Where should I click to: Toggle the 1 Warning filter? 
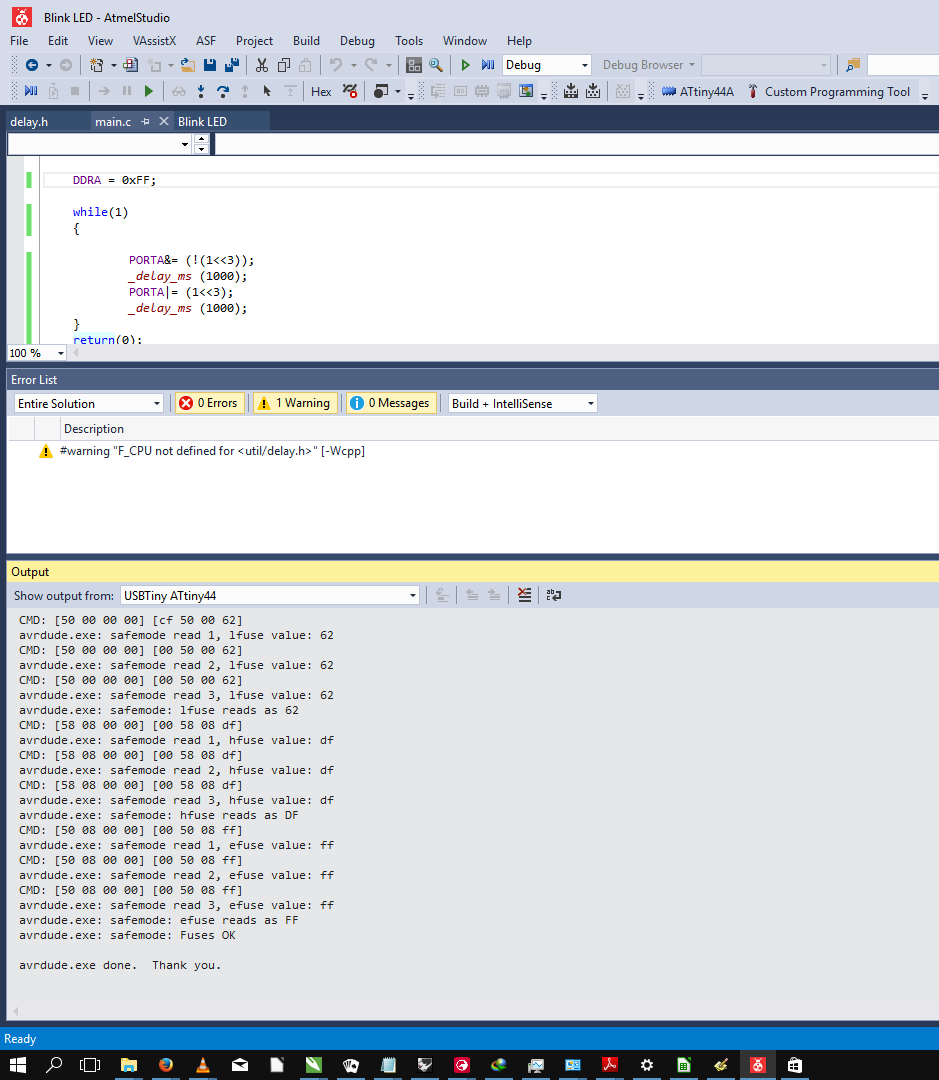[294, 403]
